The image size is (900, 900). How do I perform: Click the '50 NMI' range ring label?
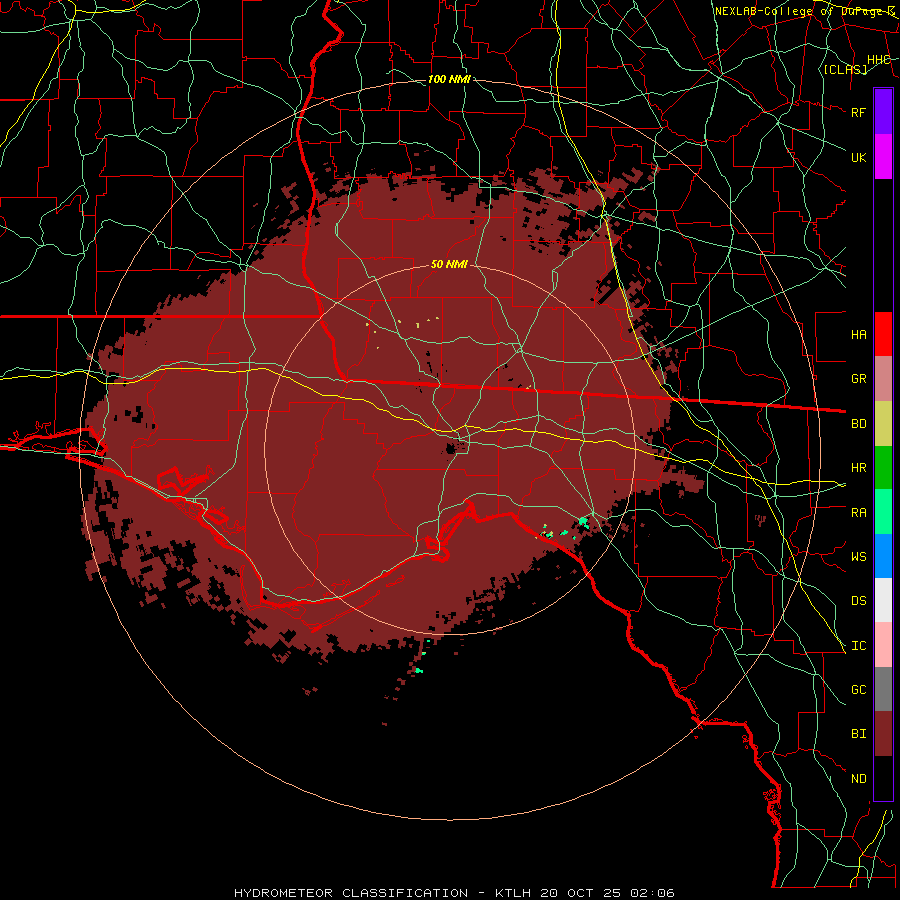[x=449, y=264]
